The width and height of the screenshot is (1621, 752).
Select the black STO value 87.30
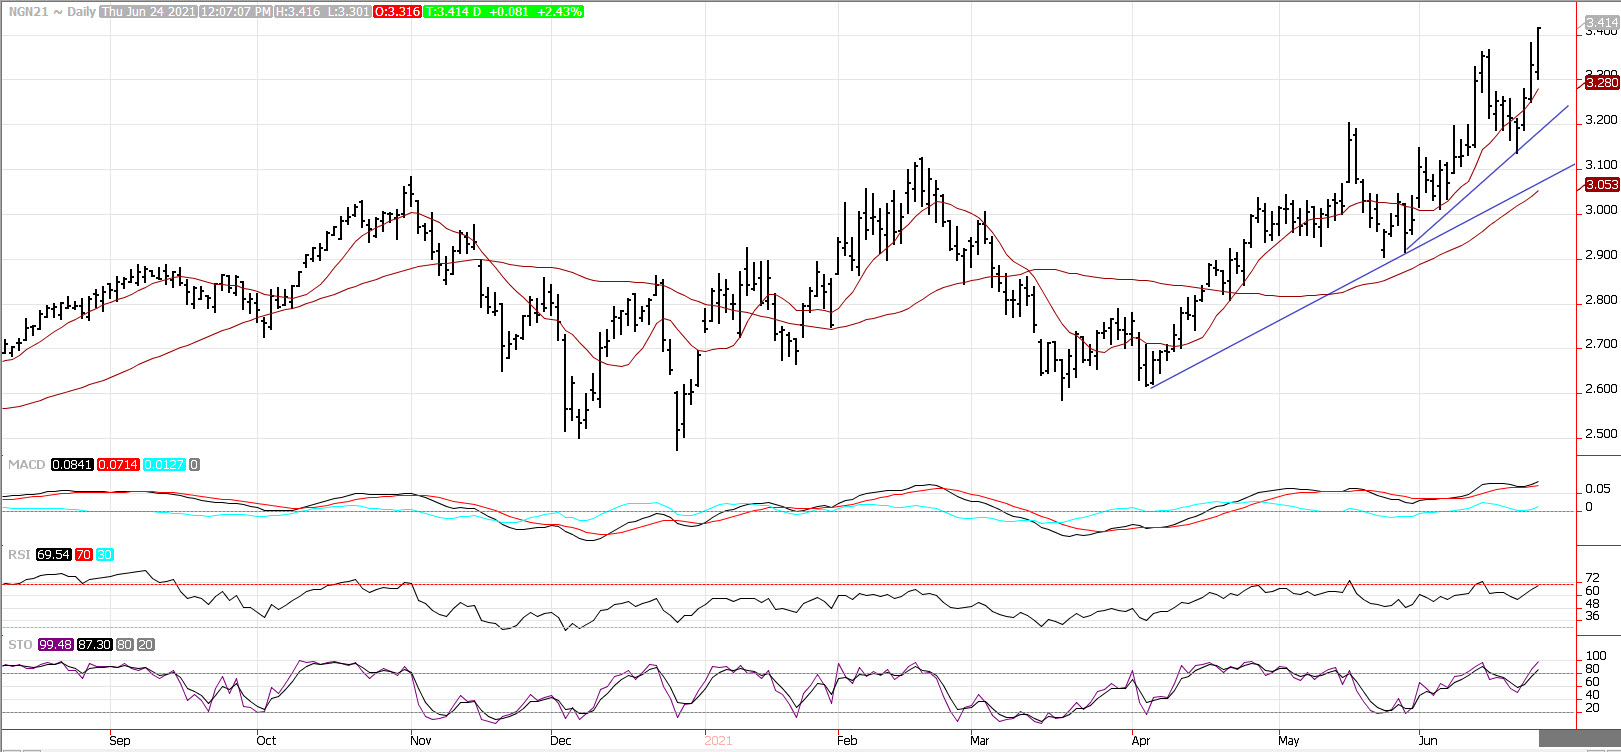[x=95, y=645]
